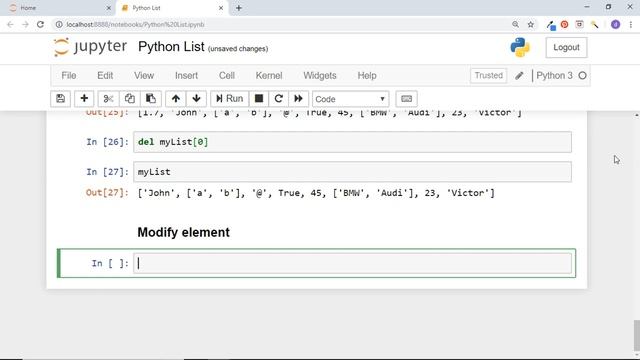The image size is (640, 360).
Task: Cut selected cells with scissors icon
Action: point(108,99)
